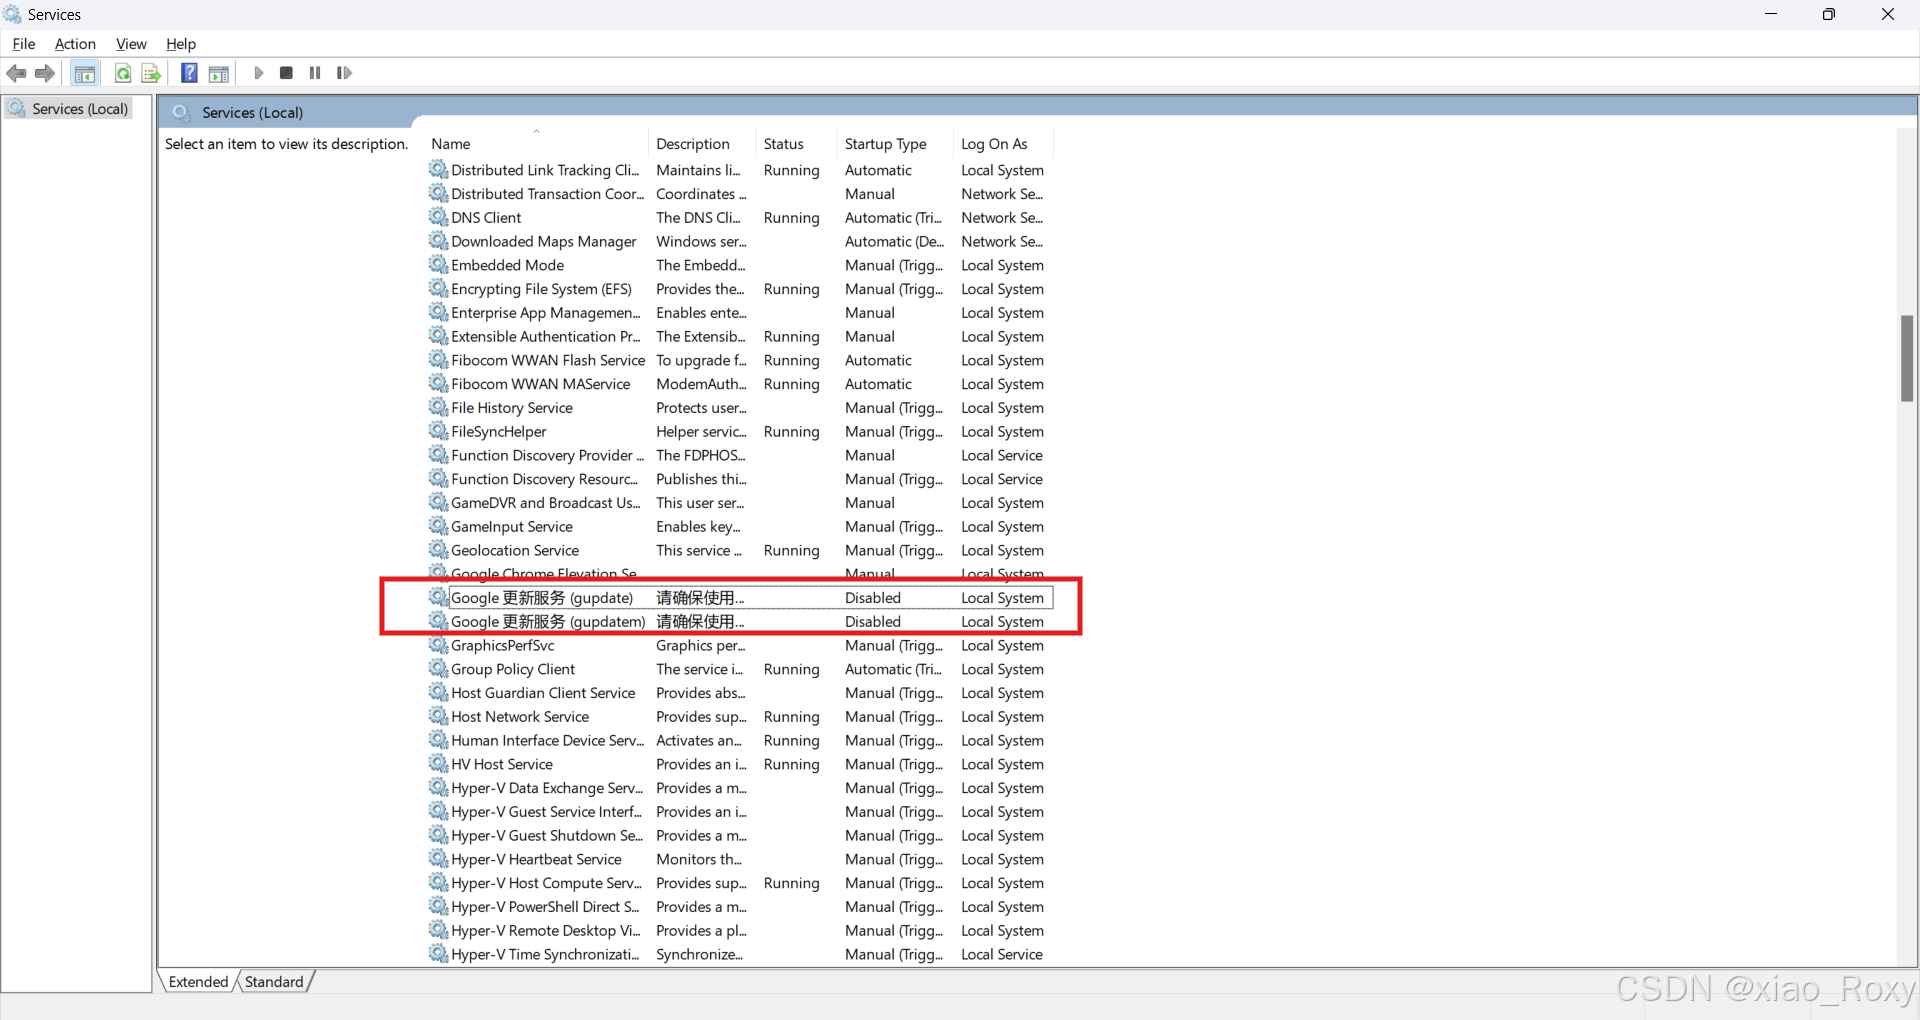
Task: Click gear icon of Google gupdatem service
Action: (x=438, y=621)
